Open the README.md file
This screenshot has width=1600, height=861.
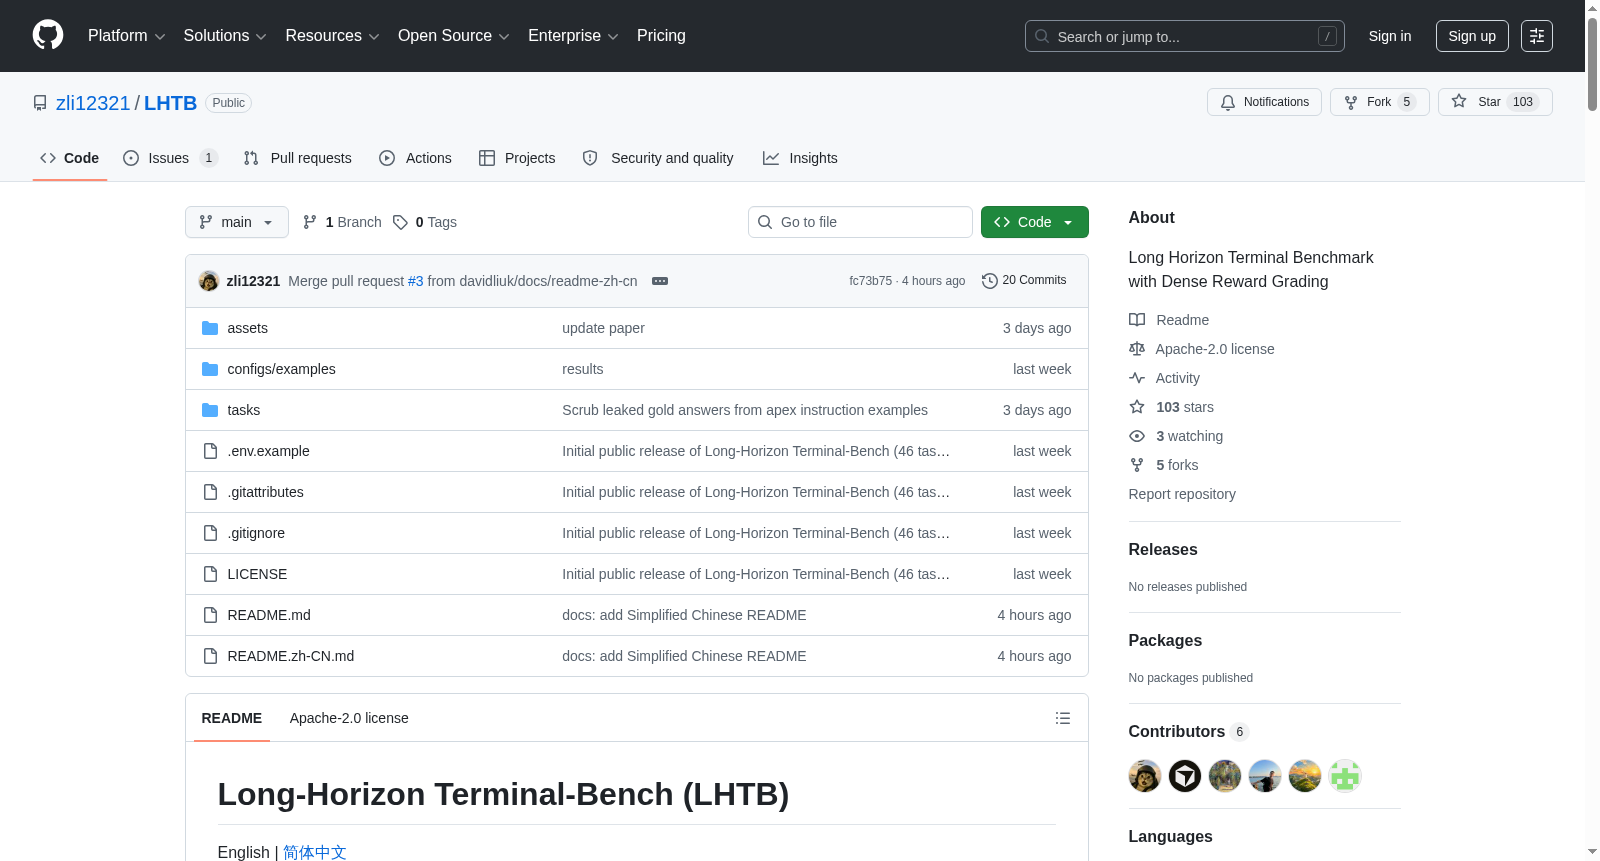point(269,615)
